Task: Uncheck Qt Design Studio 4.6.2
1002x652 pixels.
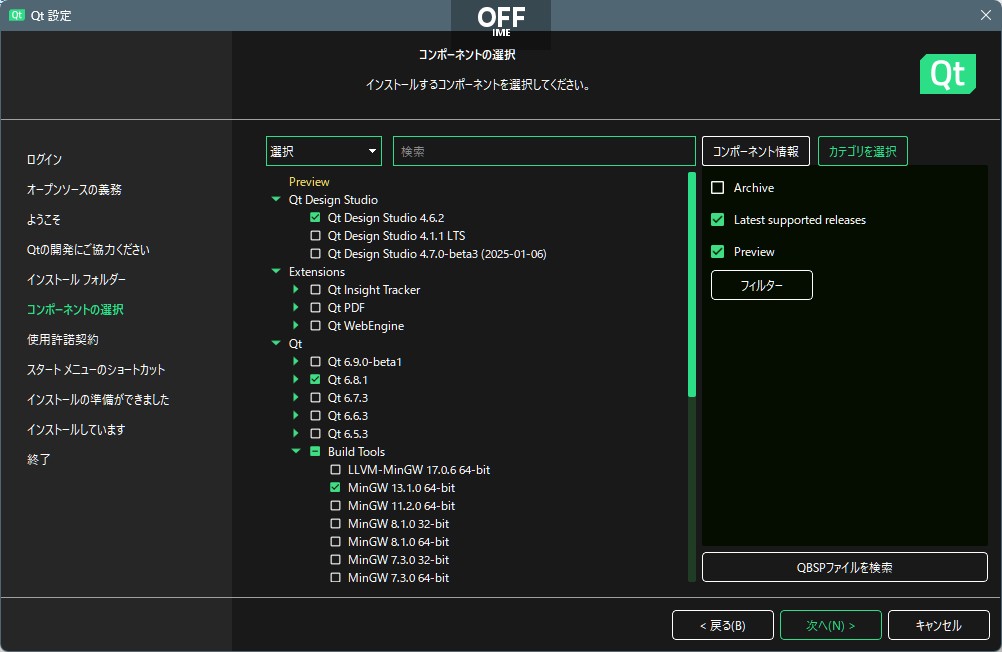Action: point(315,217)
